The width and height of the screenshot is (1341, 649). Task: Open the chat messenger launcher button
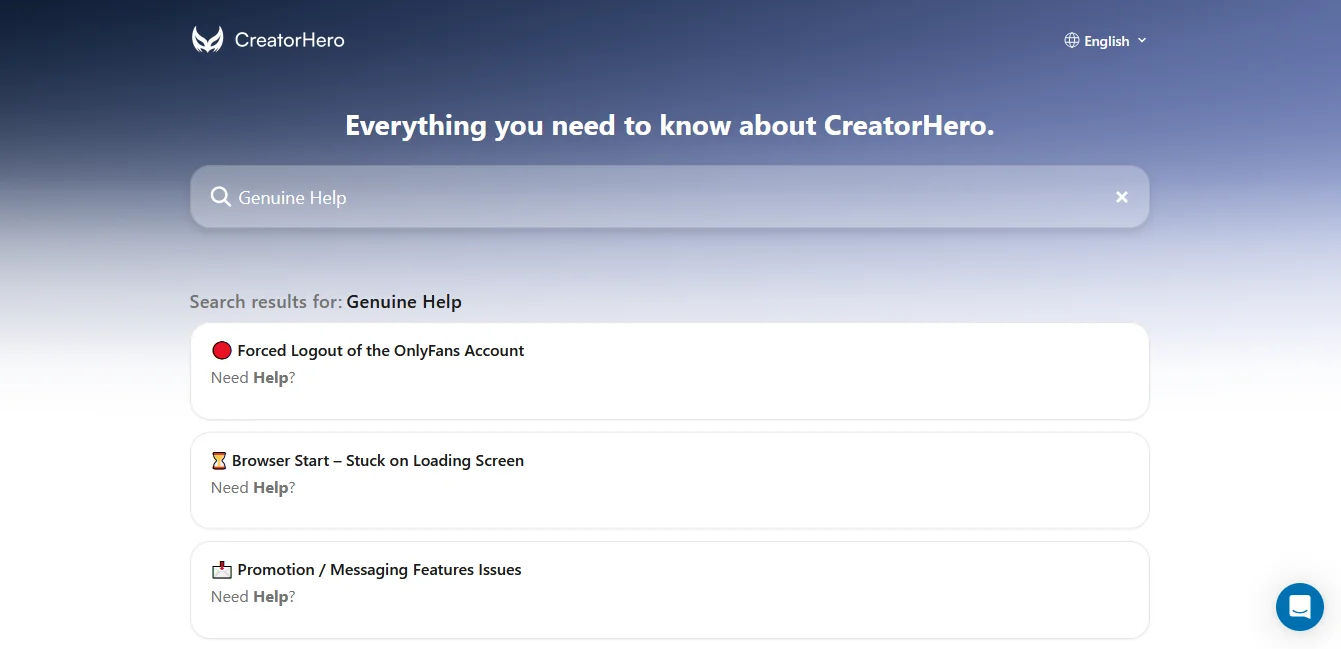click(1300, 607)
